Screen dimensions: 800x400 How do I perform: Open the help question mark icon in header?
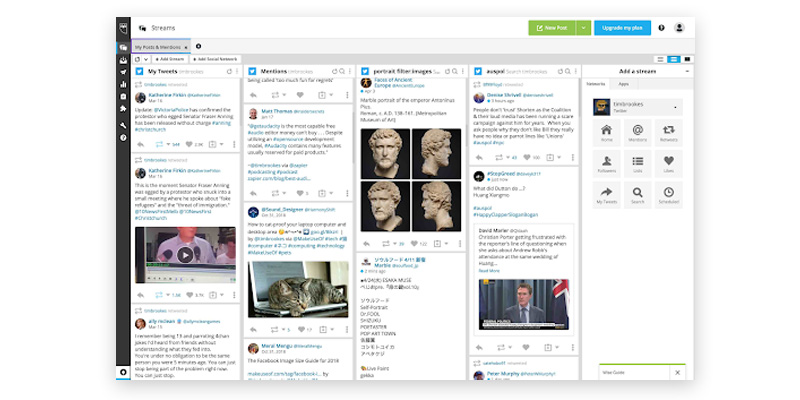tap(661, 28)
